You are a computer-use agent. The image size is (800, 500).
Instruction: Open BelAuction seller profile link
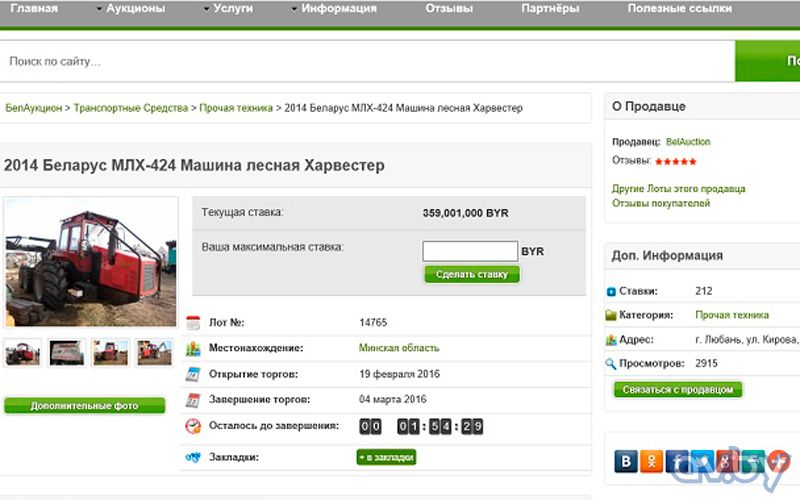[688, 142]
